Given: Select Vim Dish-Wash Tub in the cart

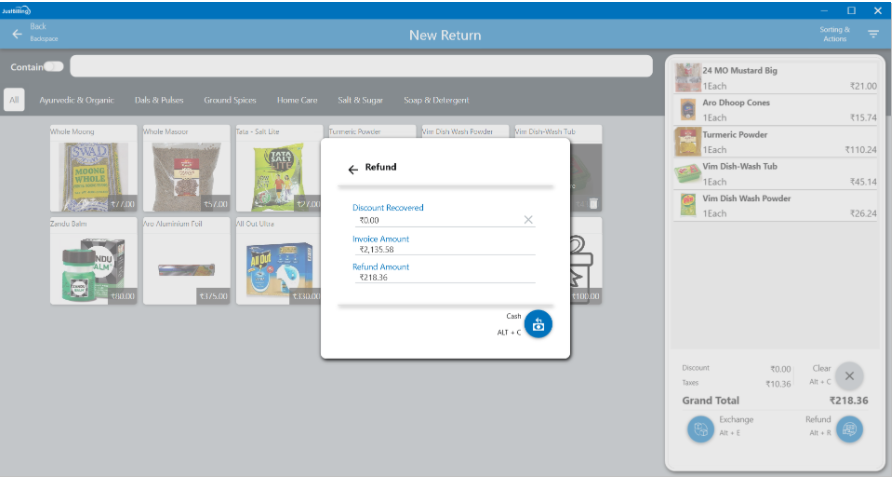Looking at the screenshot, I should pyautogui.click(x=776, y=174).
